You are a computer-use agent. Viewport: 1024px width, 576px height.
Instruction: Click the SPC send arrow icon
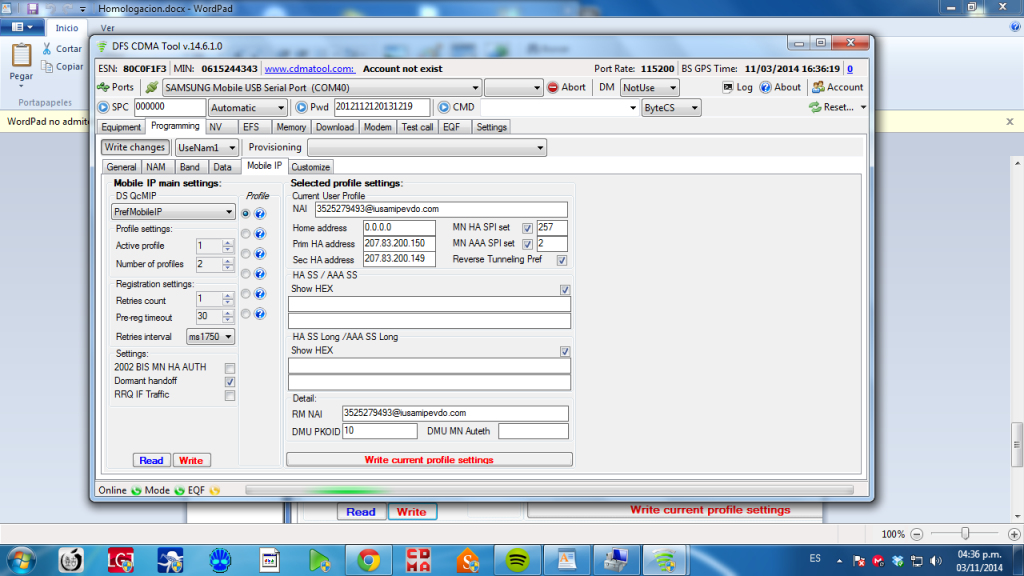[103, 107]
